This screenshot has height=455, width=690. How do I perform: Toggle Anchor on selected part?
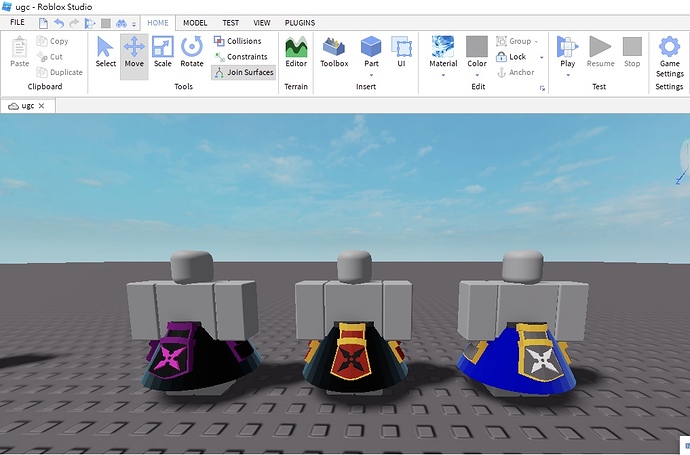coord(515,72)
